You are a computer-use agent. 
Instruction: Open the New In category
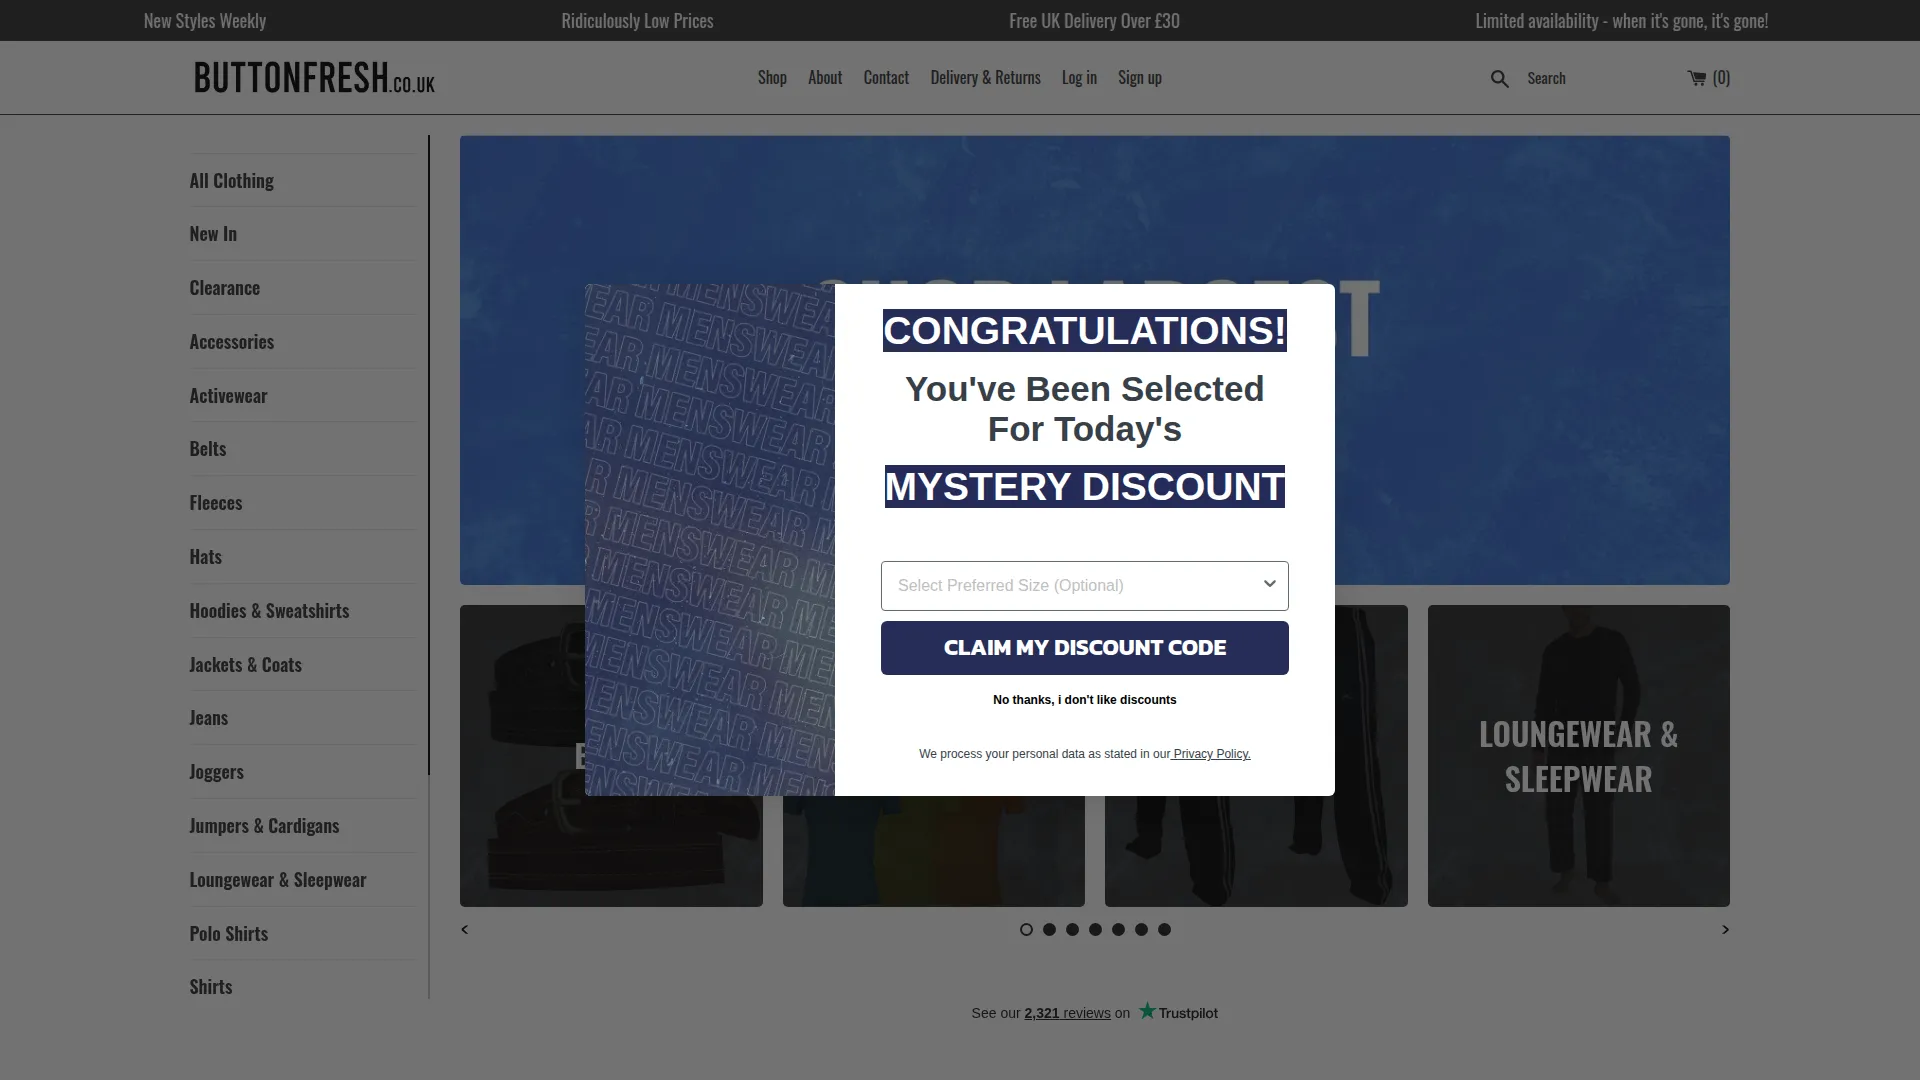[213, 234]
